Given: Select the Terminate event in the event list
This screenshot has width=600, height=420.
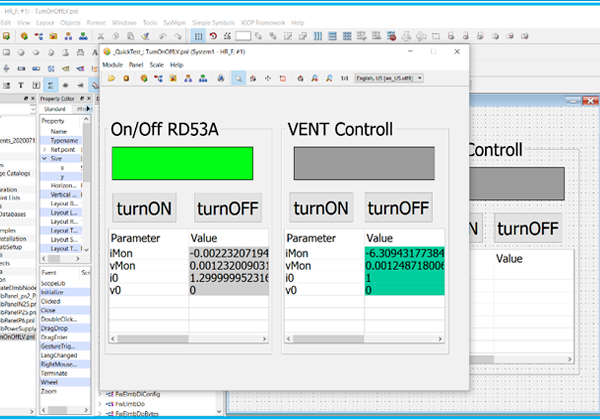Looking at the screenshot, I should tap(65, 373).
